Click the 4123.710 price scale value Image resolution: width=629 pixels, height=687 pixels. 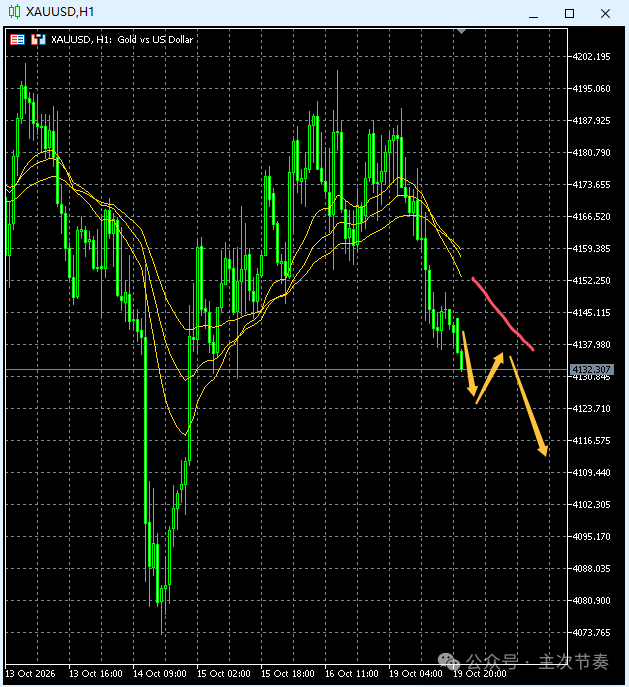[x=591, y=408]
